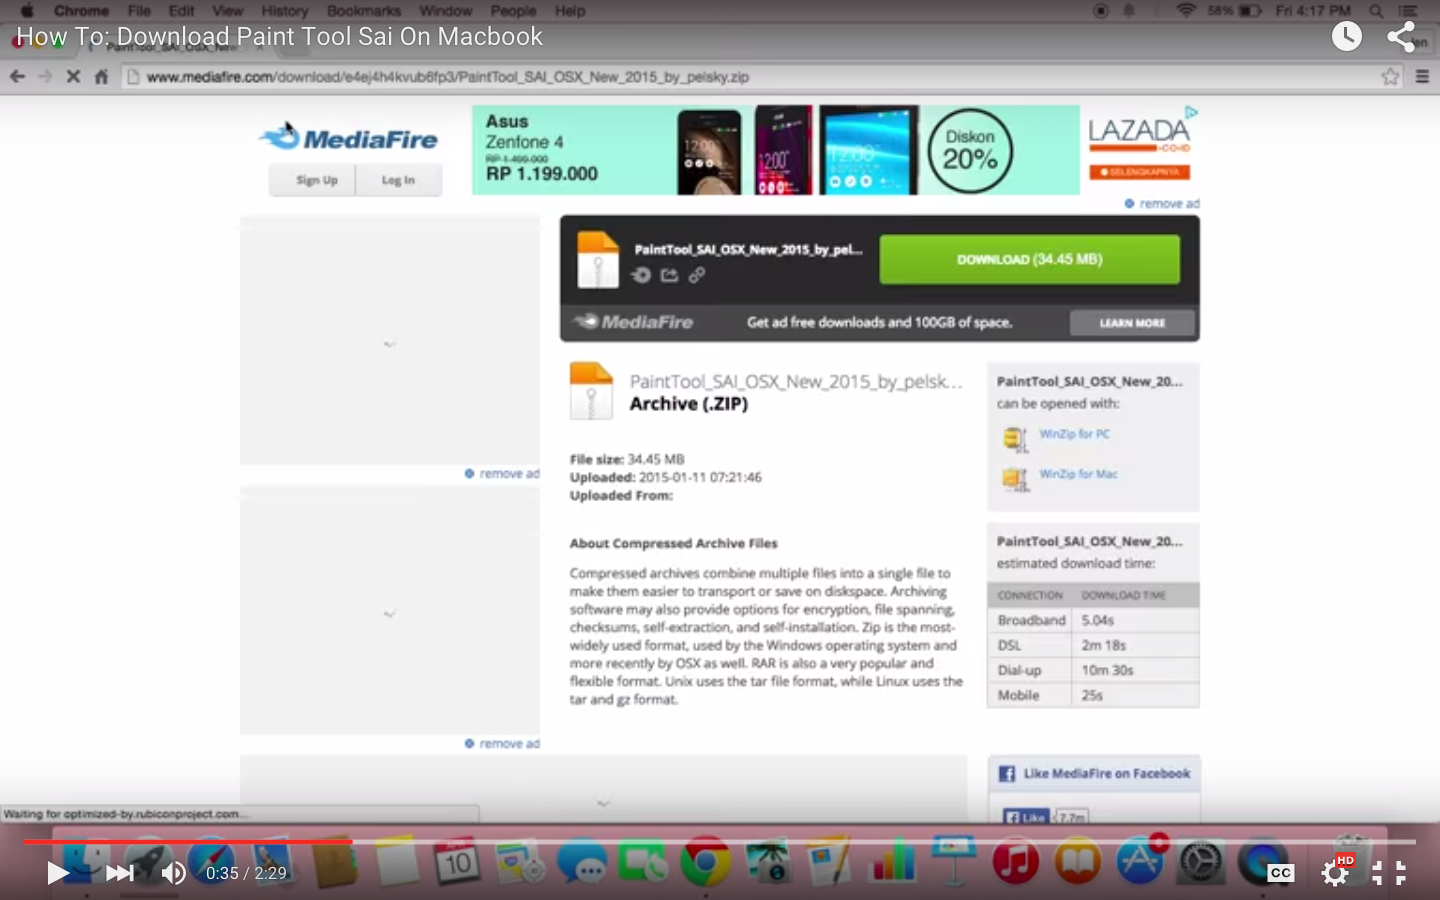Click the Facebook Like button
The height and width of the screenshot is (900, 1440).
[1026, 816]
